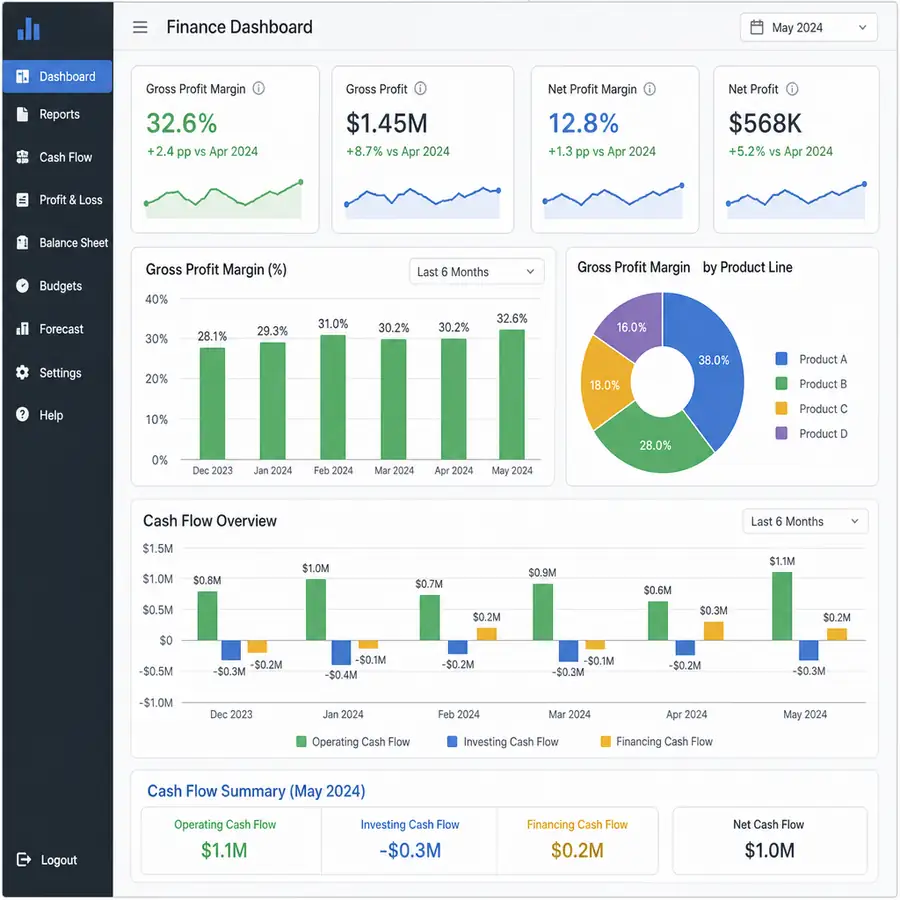Toggle Product A in donut legend
900x900 pixels.
coord(811,359)
